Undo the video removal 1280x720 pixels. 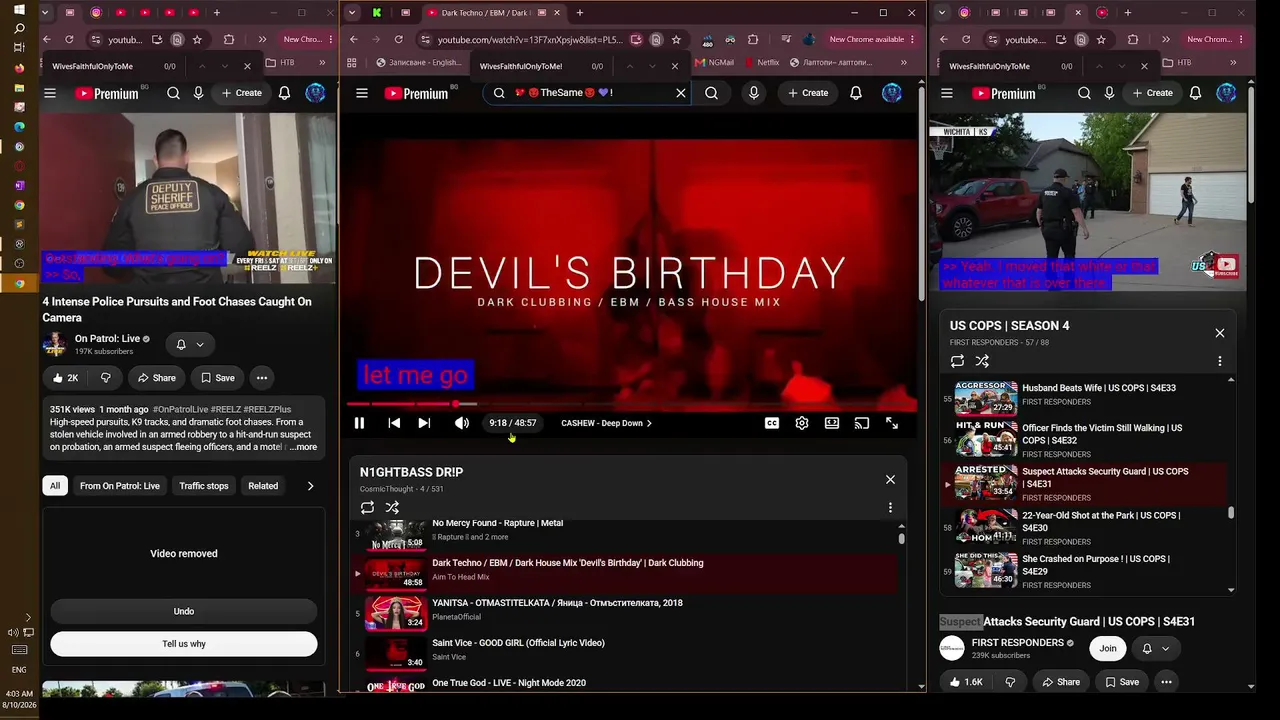tap(184, 611)
